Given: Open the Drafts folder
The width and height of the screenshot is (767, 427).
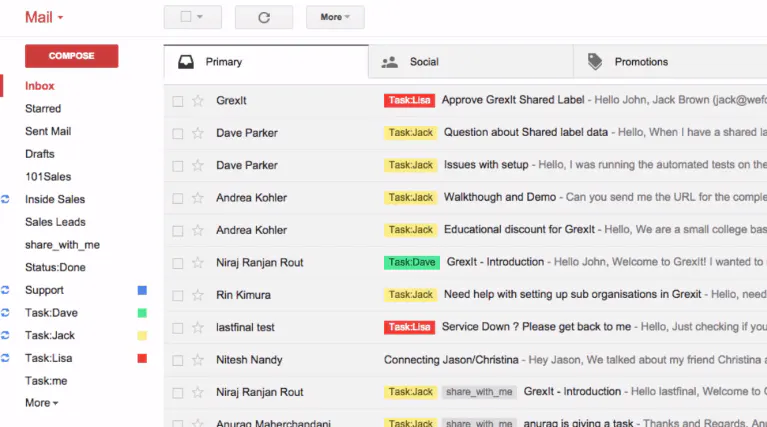Looking at the screenshot, I should point(40,154).
